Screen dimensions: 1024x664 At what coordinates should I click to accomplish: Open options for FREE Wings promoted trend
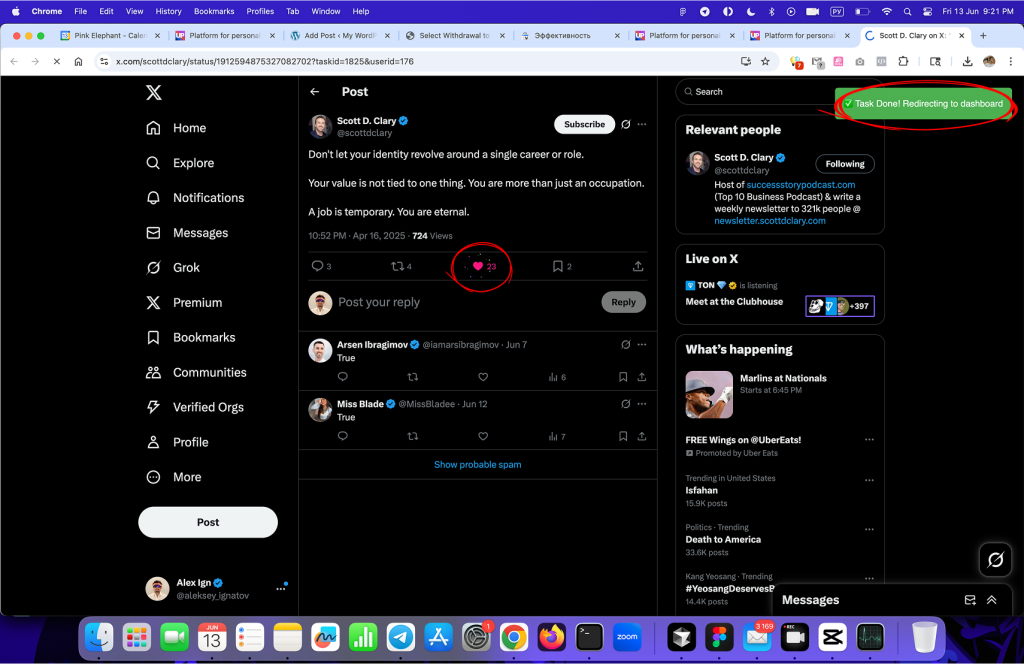pyautogui.click(x=869, y=440)
